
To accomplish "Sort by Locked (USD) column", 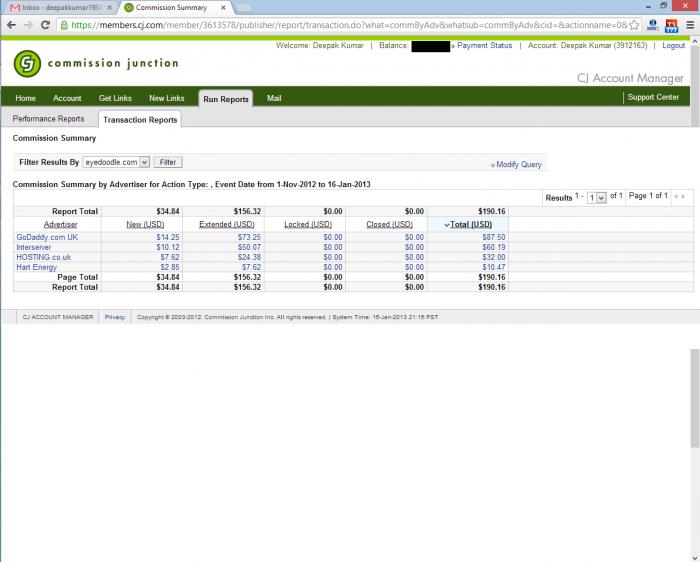I will [308, 225].
